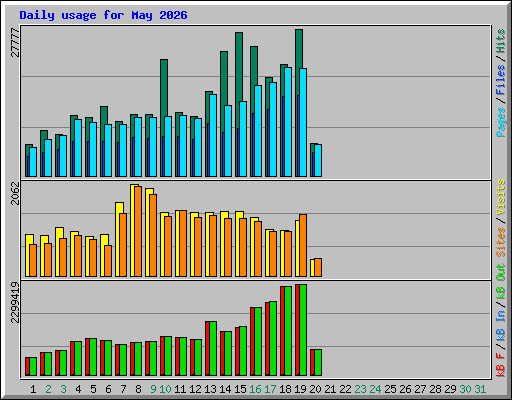Click day 16 on the date axis

pyautogui.click(x=255, y=389)
